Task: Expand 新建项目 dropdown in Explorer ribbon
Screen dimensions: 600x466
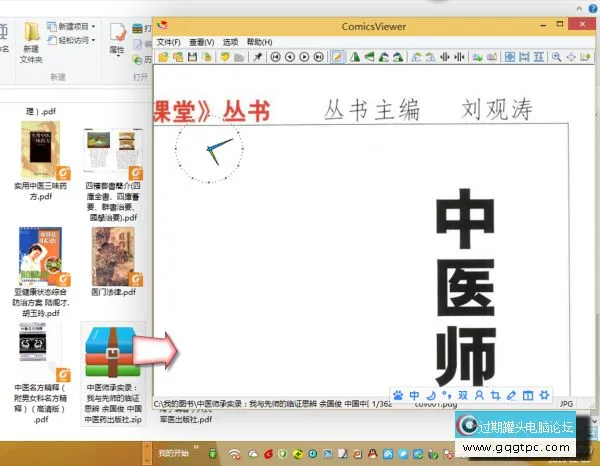Action: 93,26
